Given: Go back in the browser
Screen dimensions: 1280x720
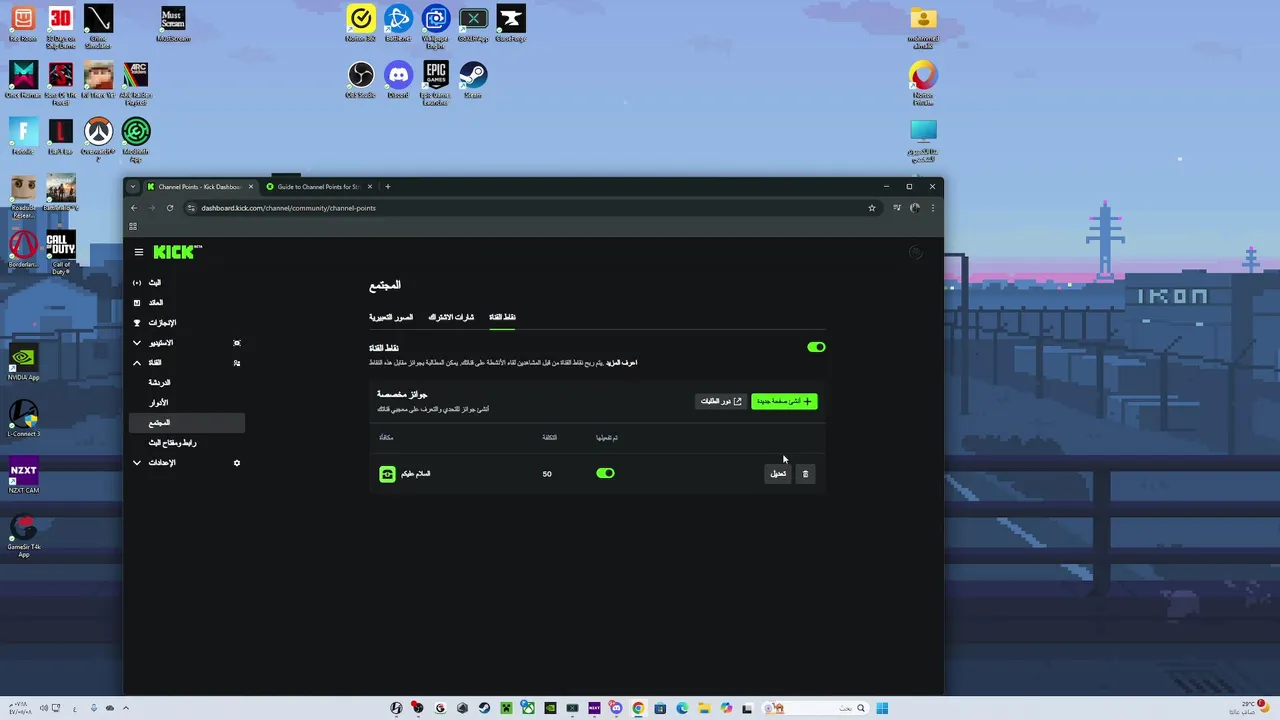Looking at the screenshot, I should click(x=134, y=208).
